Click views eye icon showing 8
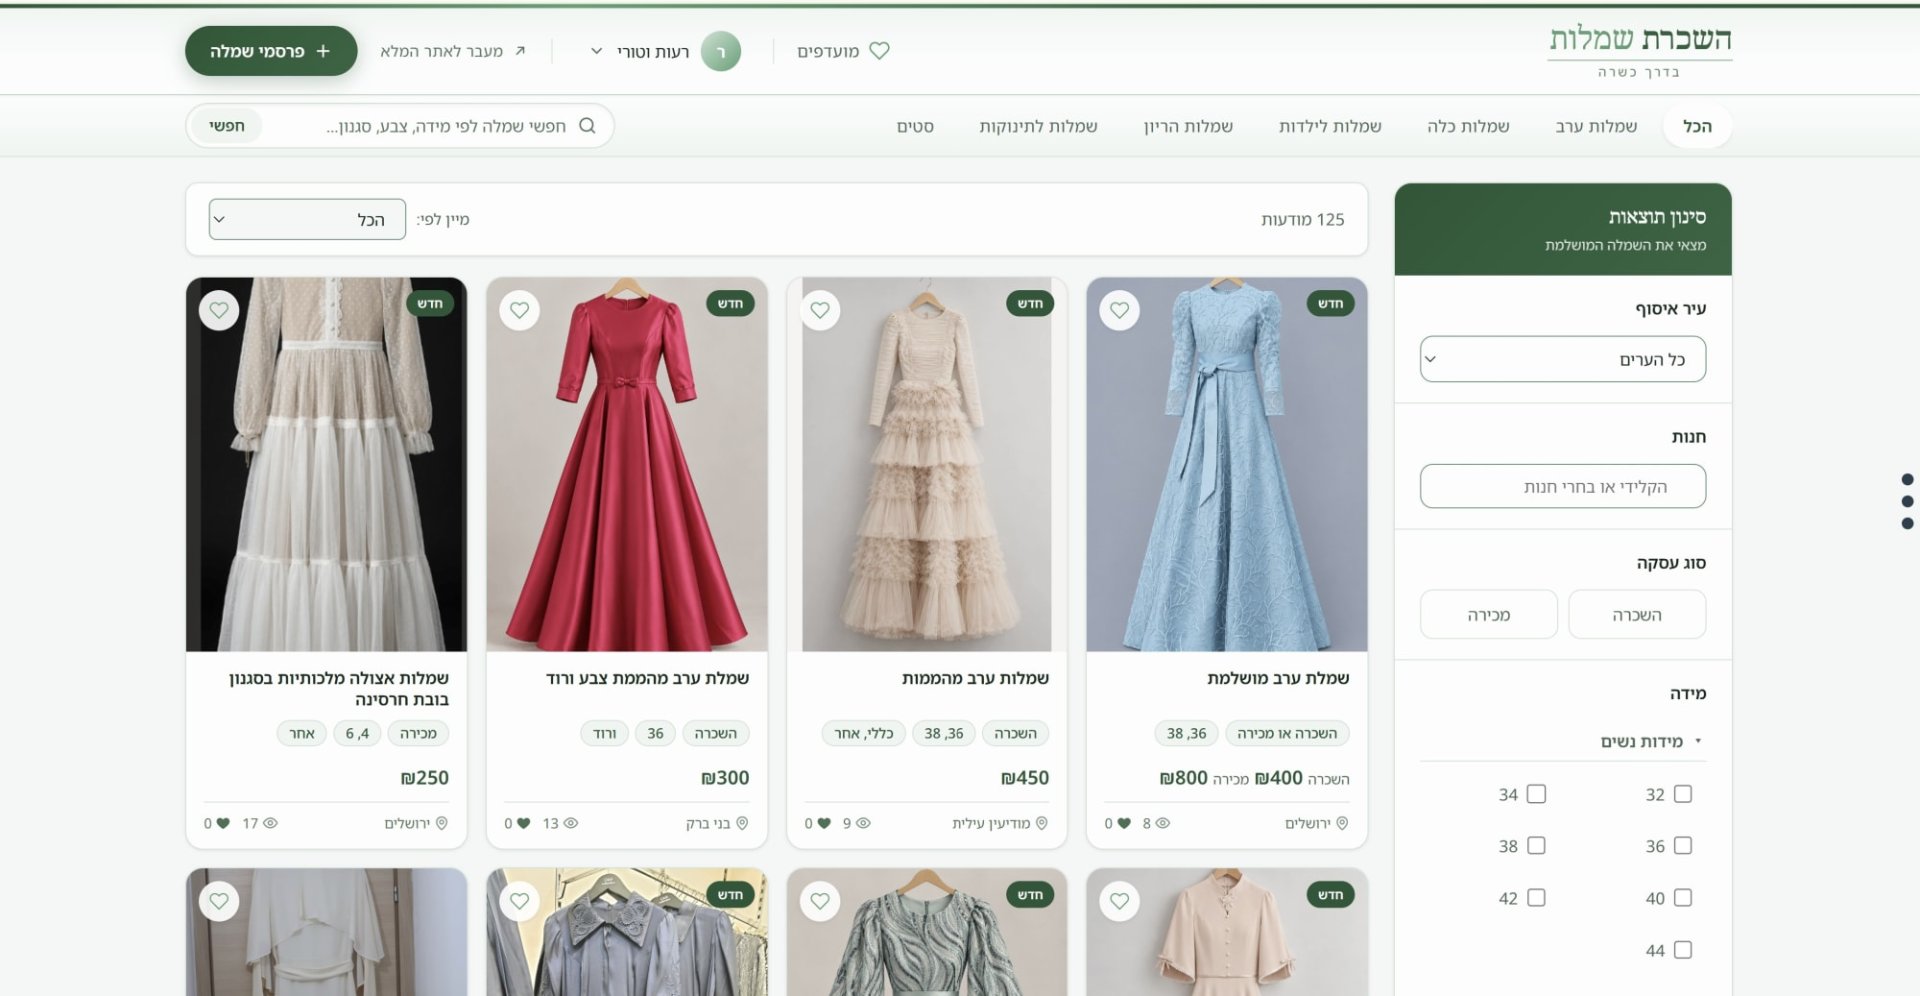This screenshot has height=996, width=1920. click(x=1163, y=823)
